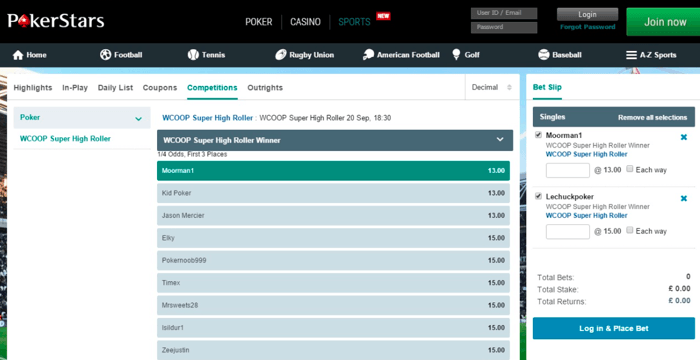Uncheck the Lechuckpoker bet slip checkbox

coord(538,196)
